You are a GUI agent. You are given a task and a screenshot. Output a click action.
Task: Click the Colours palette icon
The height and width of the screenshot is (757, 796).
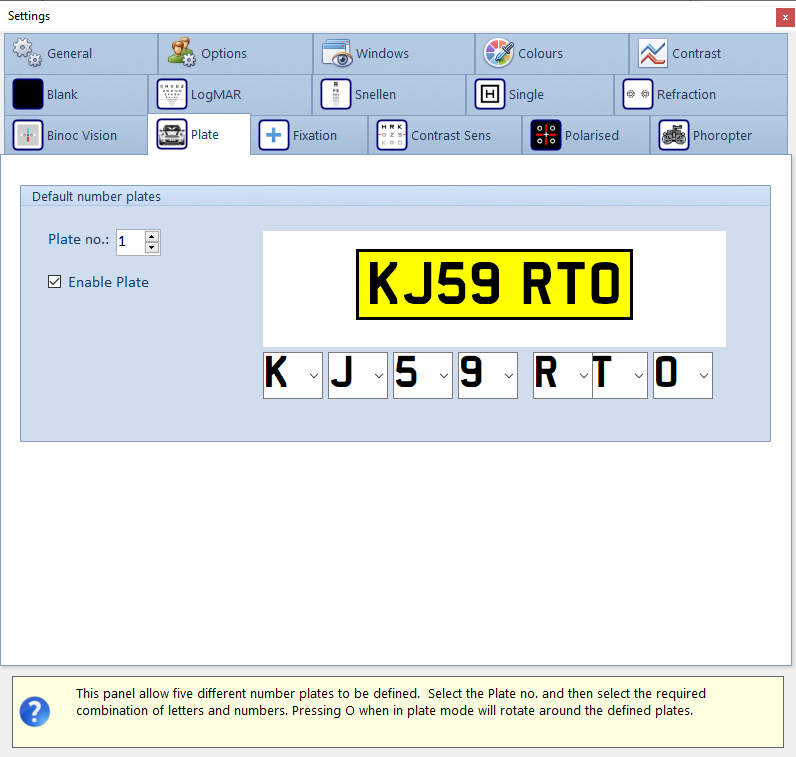click(499, 53)
